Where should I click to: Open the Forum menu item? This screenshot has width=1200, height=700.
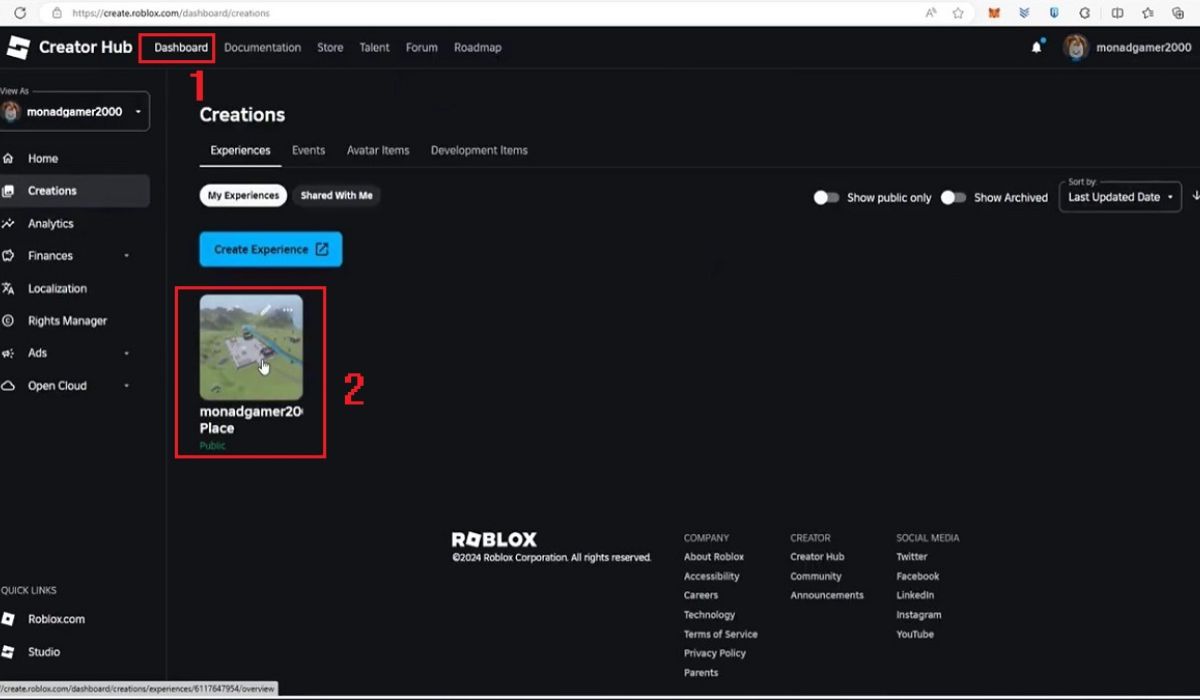tap(422, 48)
